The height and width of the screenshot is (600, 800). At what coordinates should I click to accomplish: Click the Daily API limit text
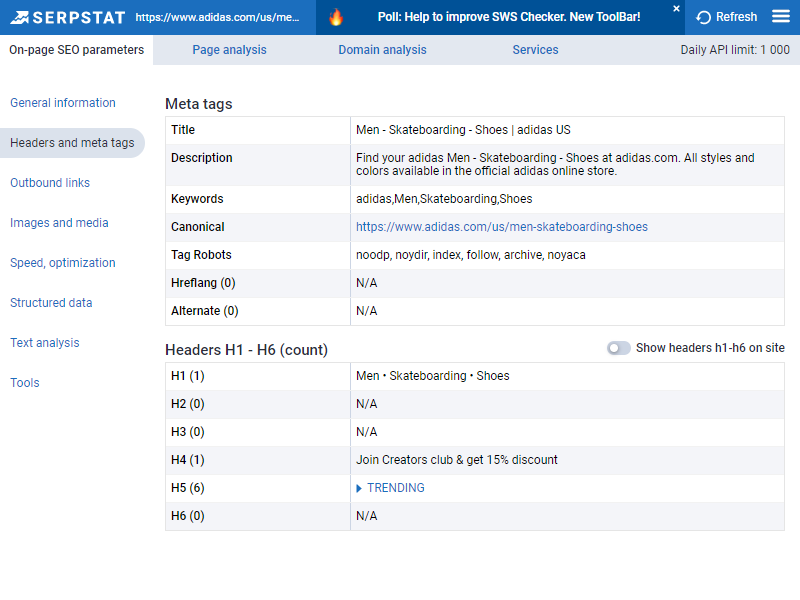(735, 49)
